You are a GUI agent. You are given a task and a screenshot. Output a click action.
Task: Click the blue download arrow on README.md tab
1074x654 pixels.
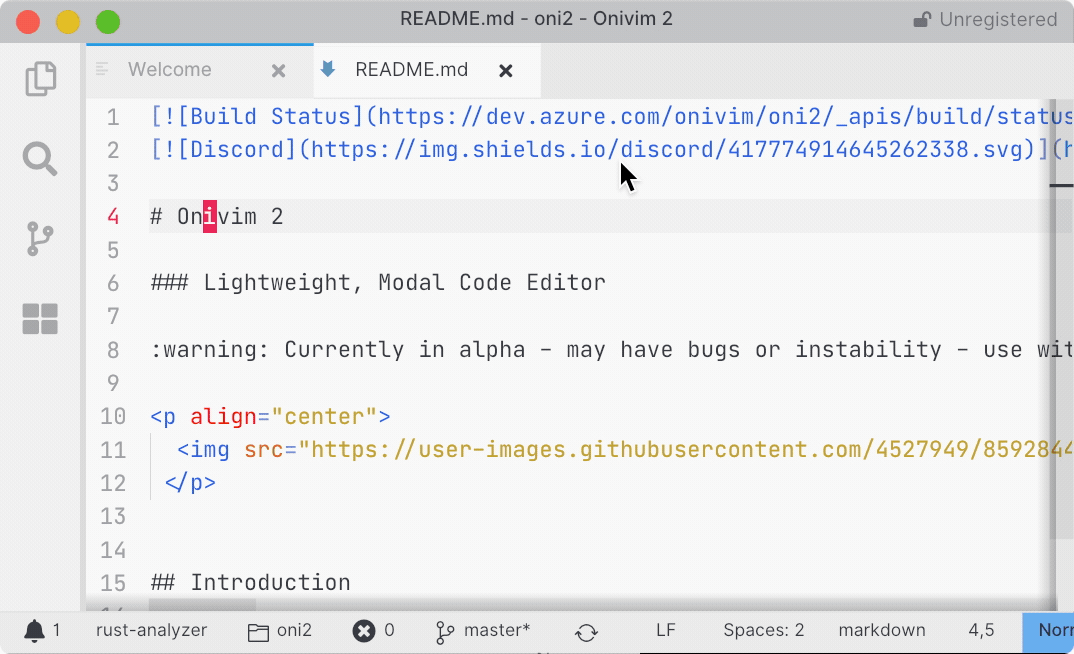(x=330, y=70)
